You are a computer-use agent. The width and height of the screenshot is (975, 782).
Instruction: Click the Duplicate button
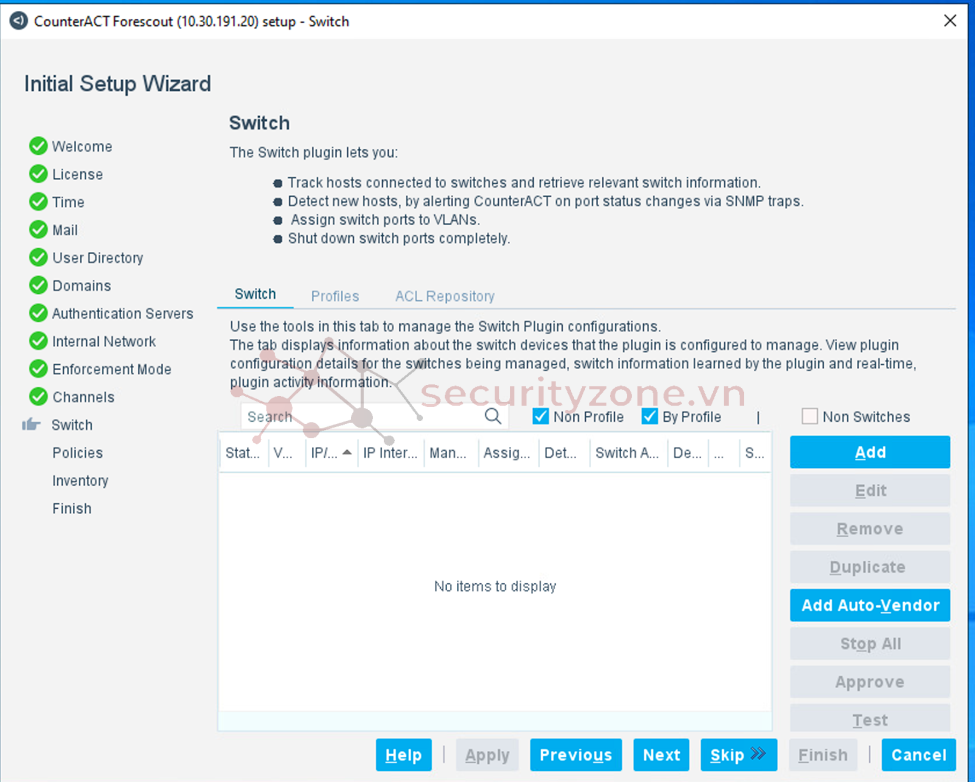pyautogui.click(x=870, y=567)
